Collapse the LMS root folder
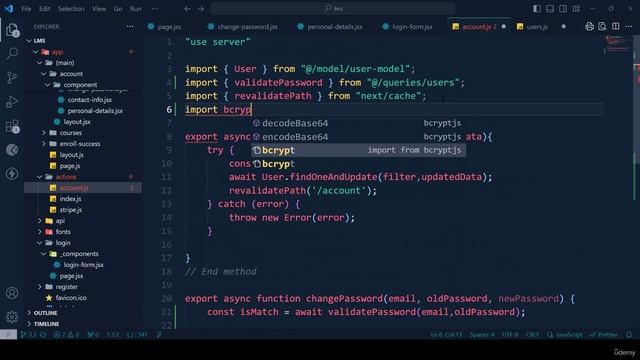Viewport: 640px width, 360px height. coord(29,41)
